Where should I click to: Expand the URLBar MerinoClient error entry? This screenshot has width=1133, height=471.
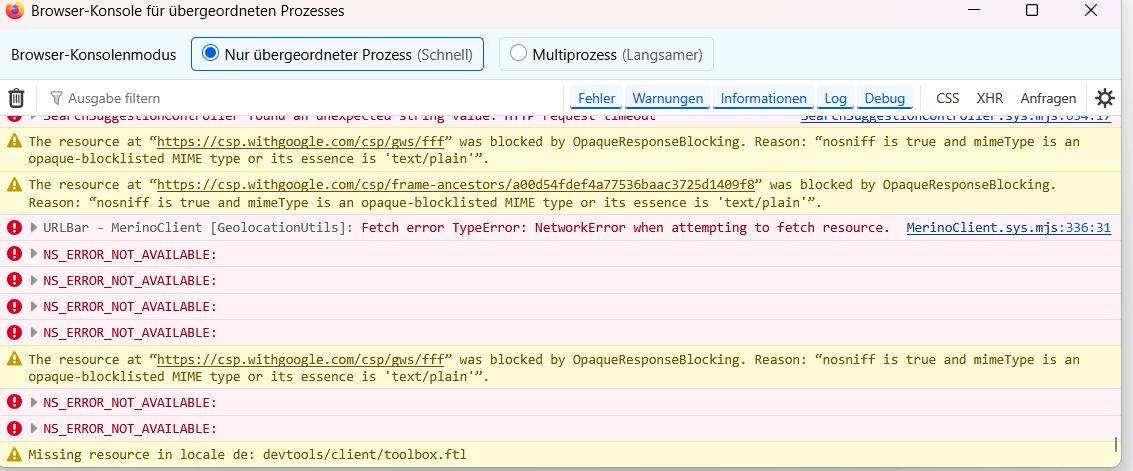34,228
